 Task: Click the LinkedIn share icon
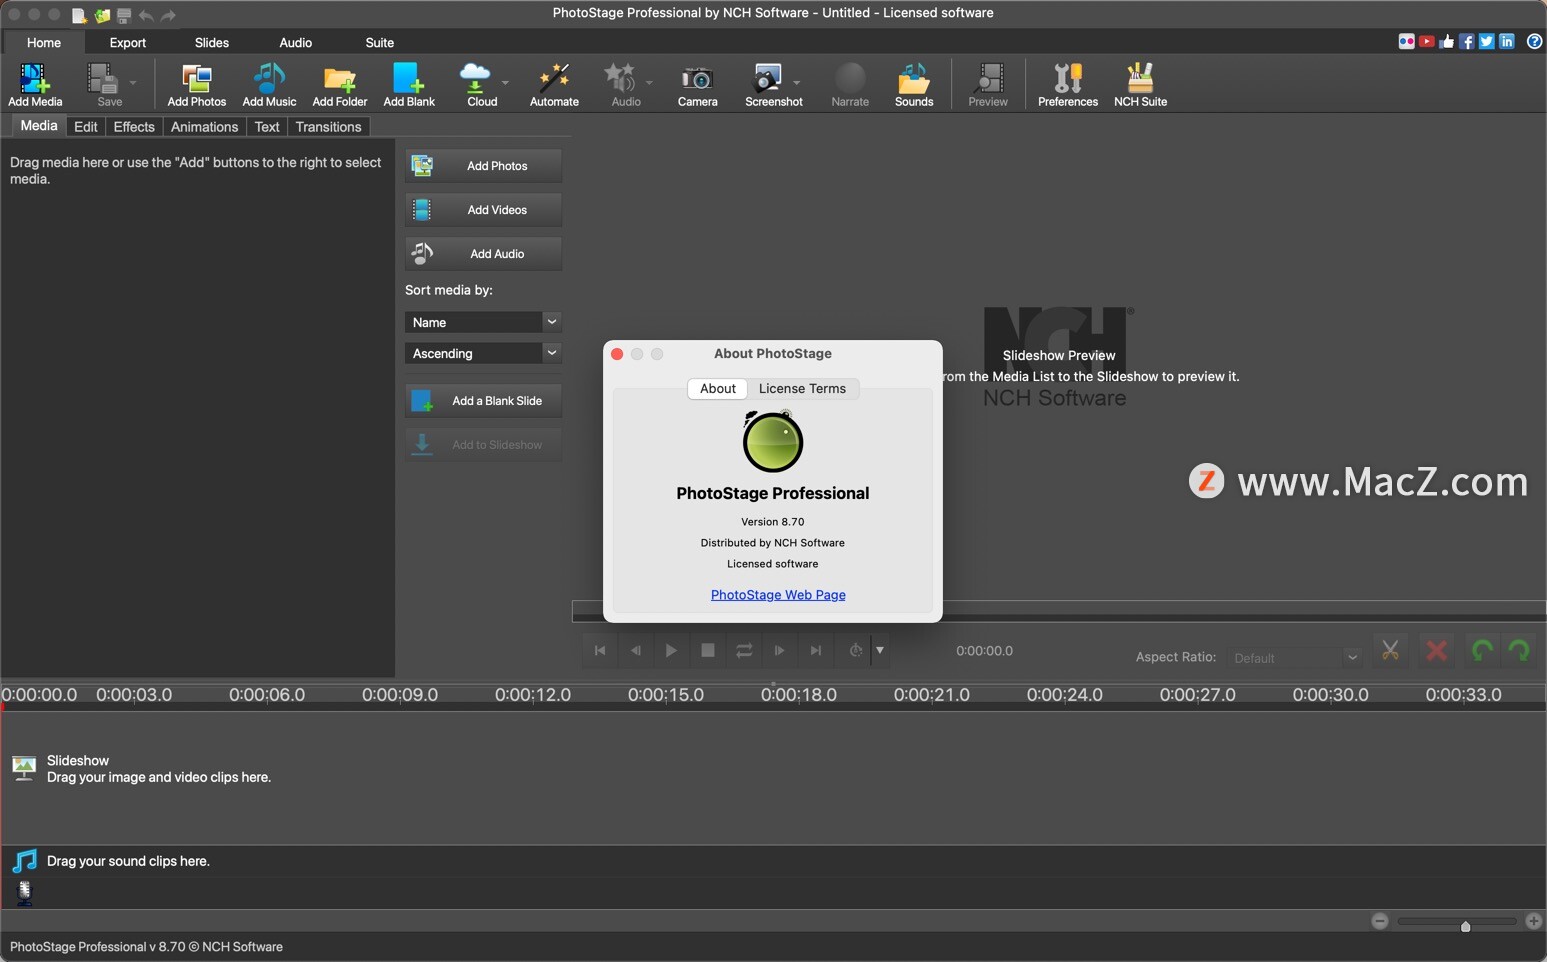(1507, 42)
